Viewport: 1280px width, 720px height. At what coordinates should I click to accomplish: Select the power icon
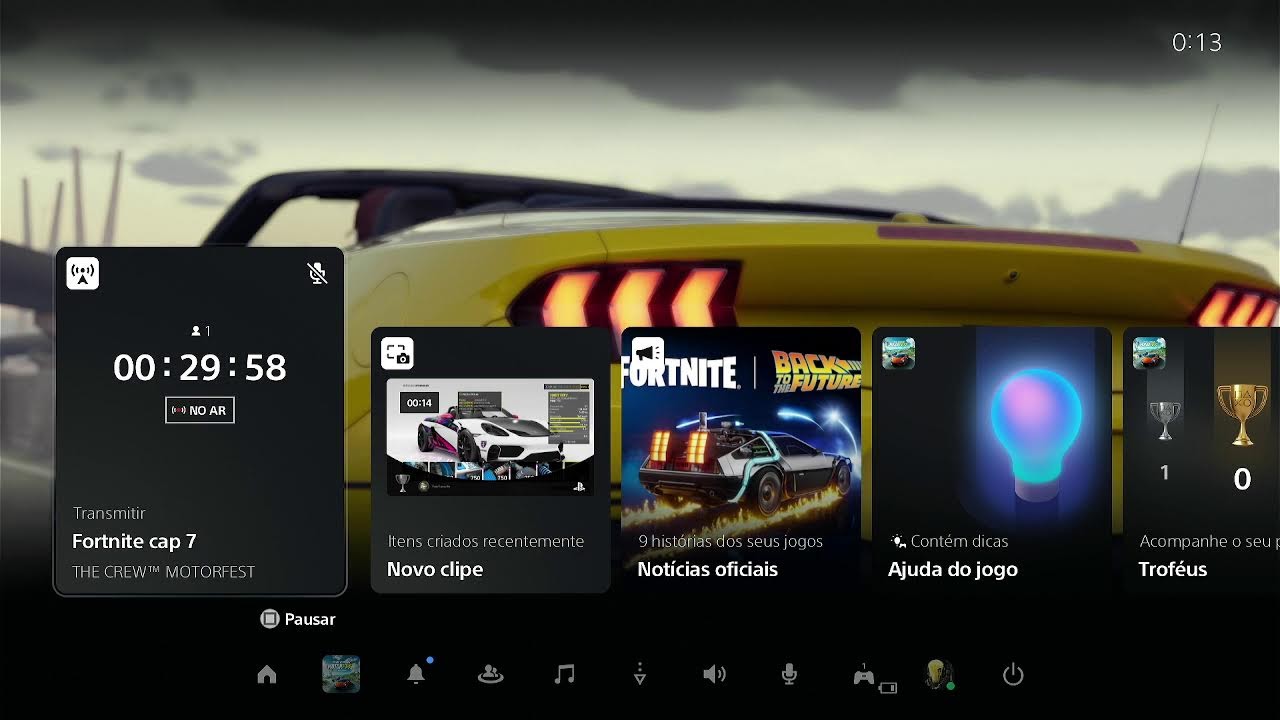[x=1013, y=675]
